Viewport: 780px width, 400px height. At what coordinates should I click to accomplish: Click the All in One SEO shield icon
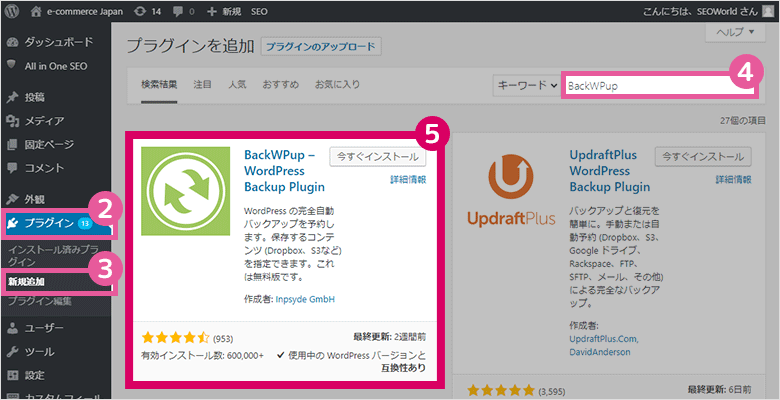tap(13, 65)
